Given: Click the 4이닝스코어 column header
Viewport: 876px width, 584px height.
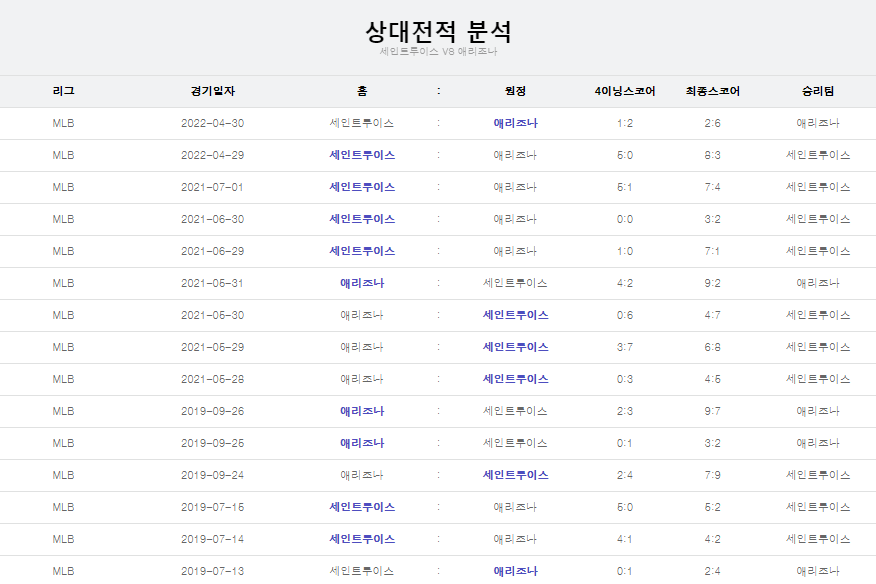Looking at the screenshot, I should point(625,91).
